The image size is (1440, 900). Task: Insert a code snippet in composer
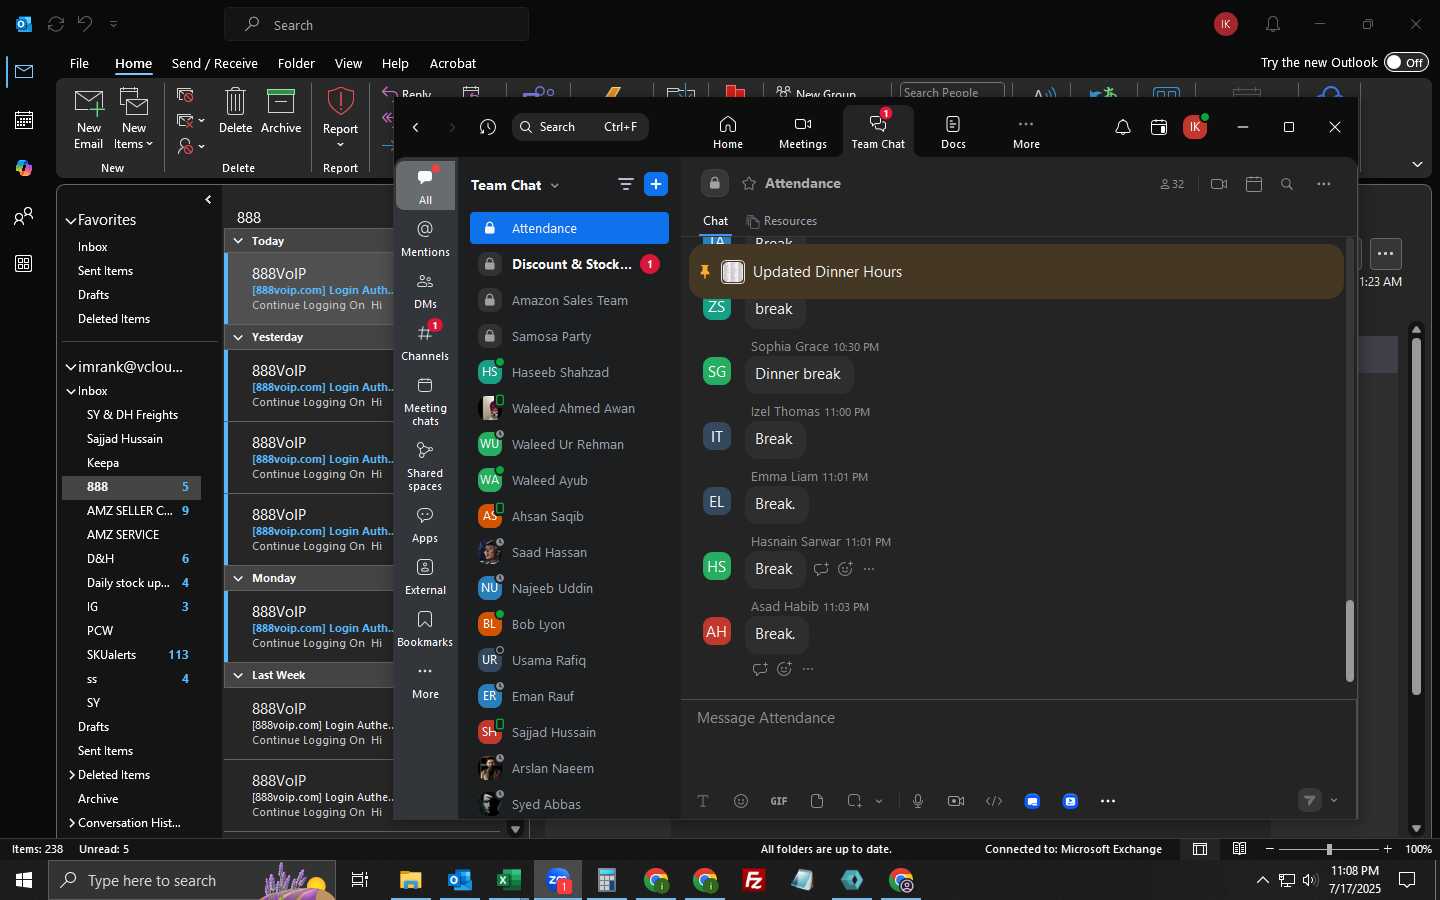[x=994, y=801]
